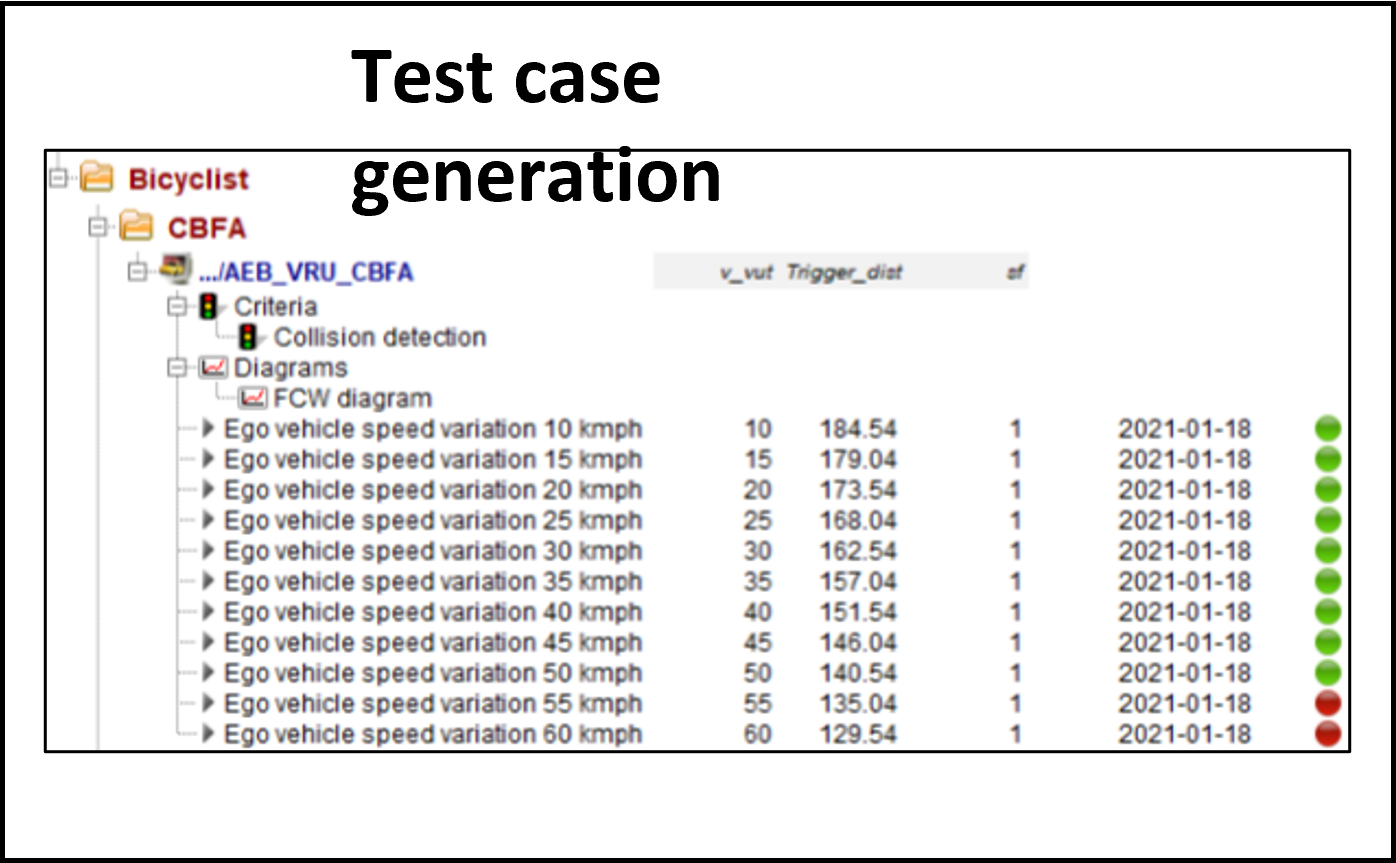The image size is (1396, 863).
Task: Open the .../AEB_VRU_CBFA test label
Action: [x=306, y=272]
